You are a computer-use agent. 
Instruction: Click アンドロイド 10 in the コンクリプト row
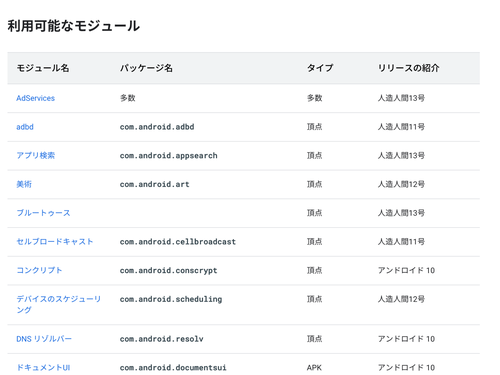(x=406, y=270)
